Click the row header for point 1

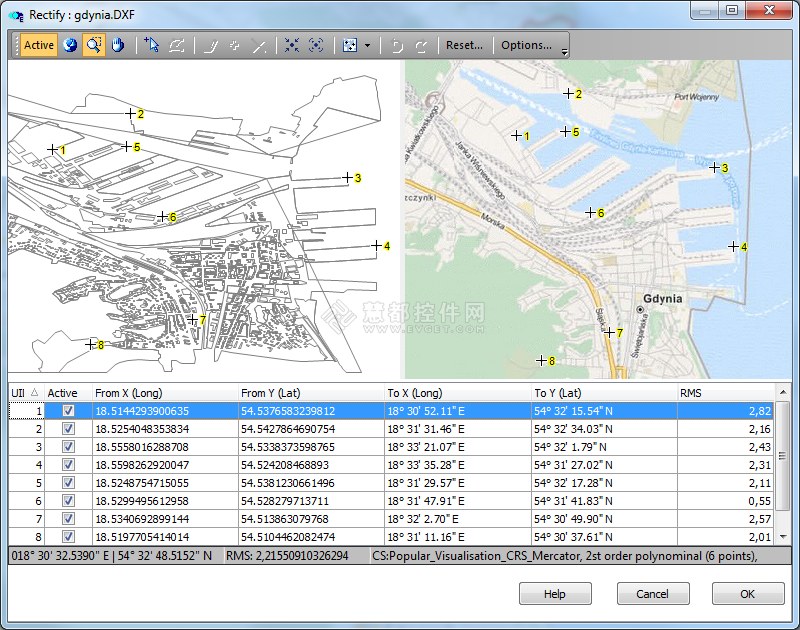click(x=27, y=411)
